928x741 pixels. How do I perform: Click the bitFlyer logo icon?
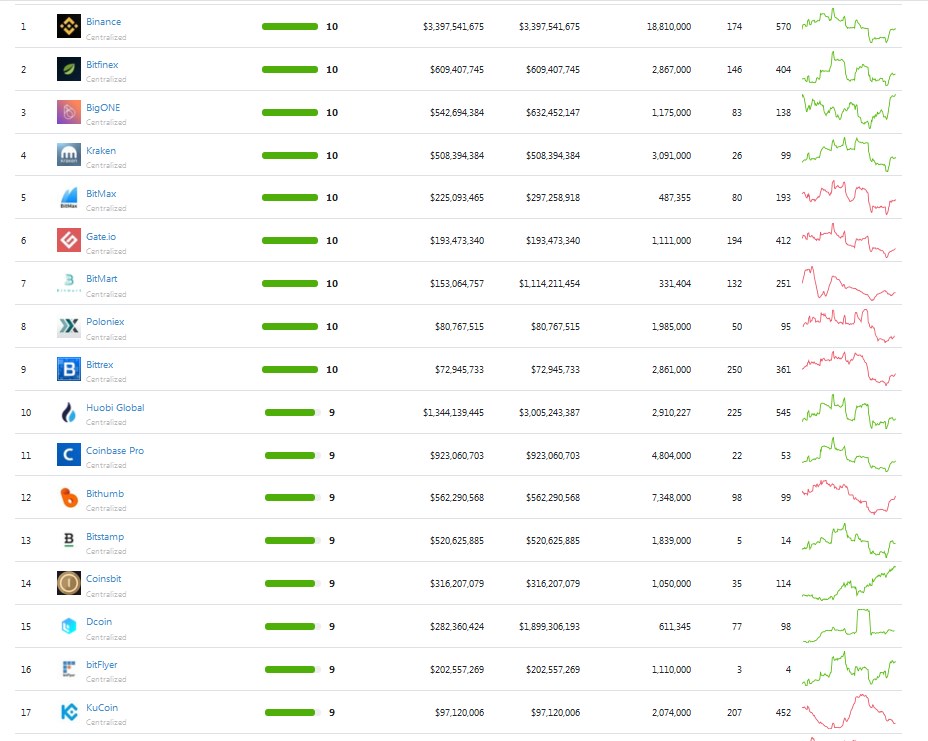click(x=69, y=669)
